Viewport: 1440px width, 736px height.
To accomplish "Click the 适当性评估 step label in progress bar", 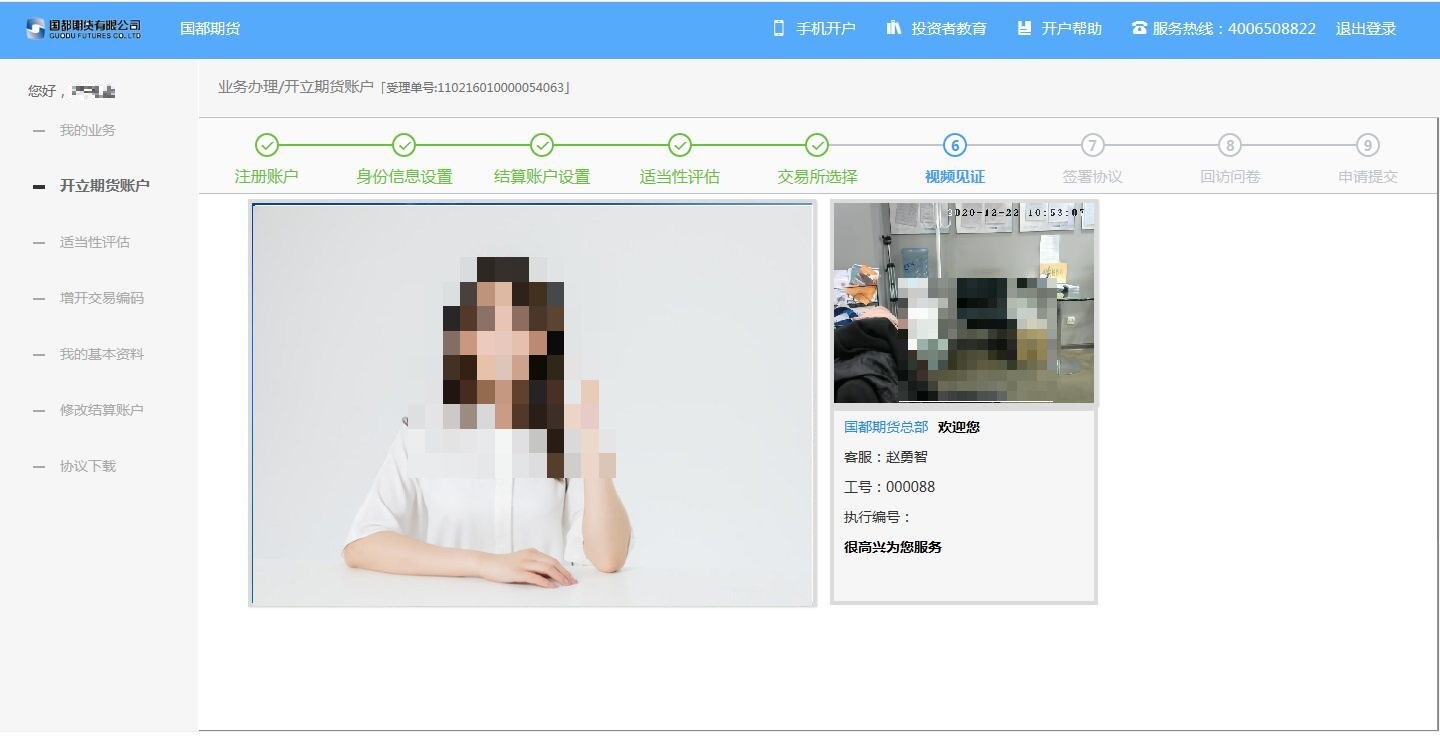I will (x=680, y=177).
